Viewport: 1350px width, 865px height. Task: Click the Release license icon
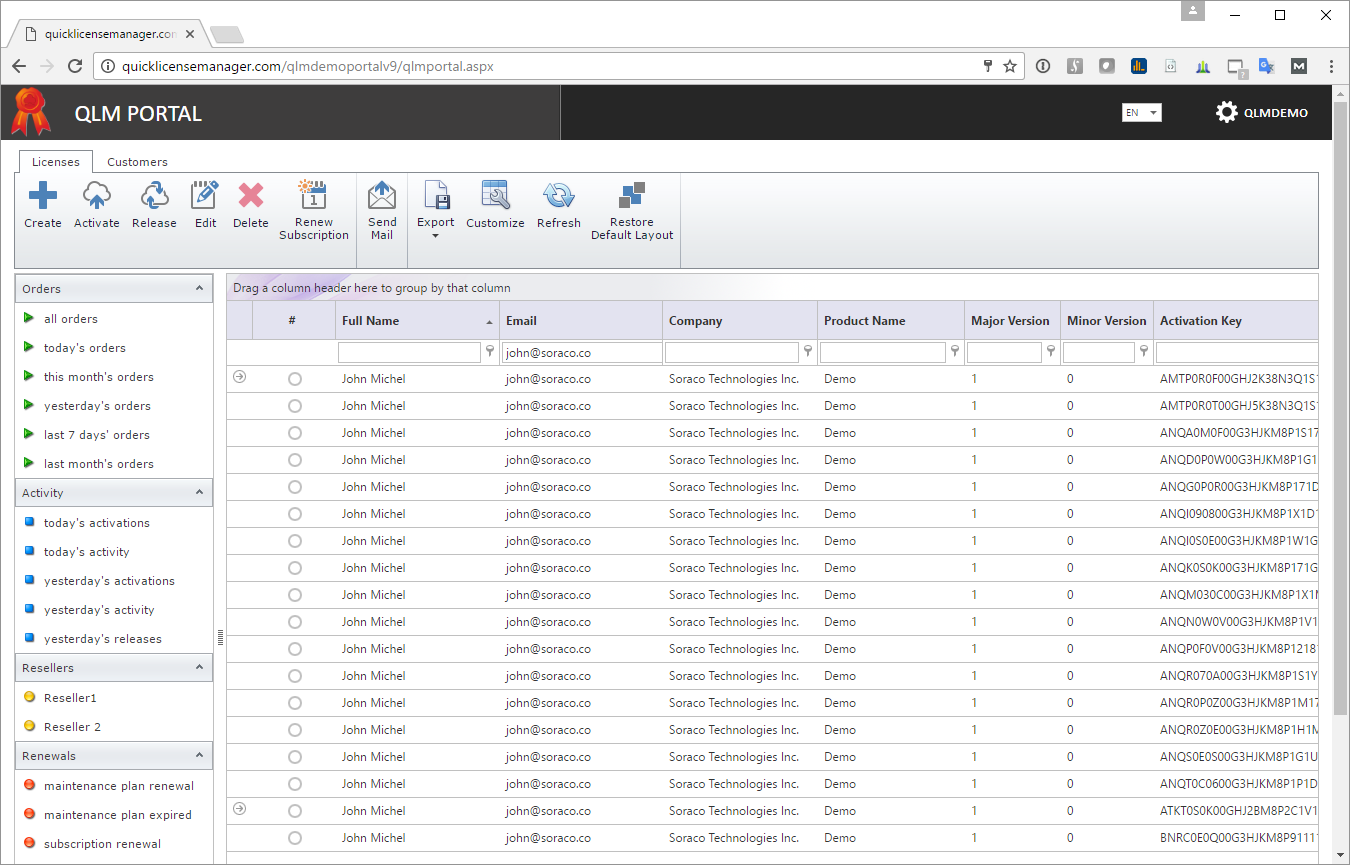coord(154,196)
